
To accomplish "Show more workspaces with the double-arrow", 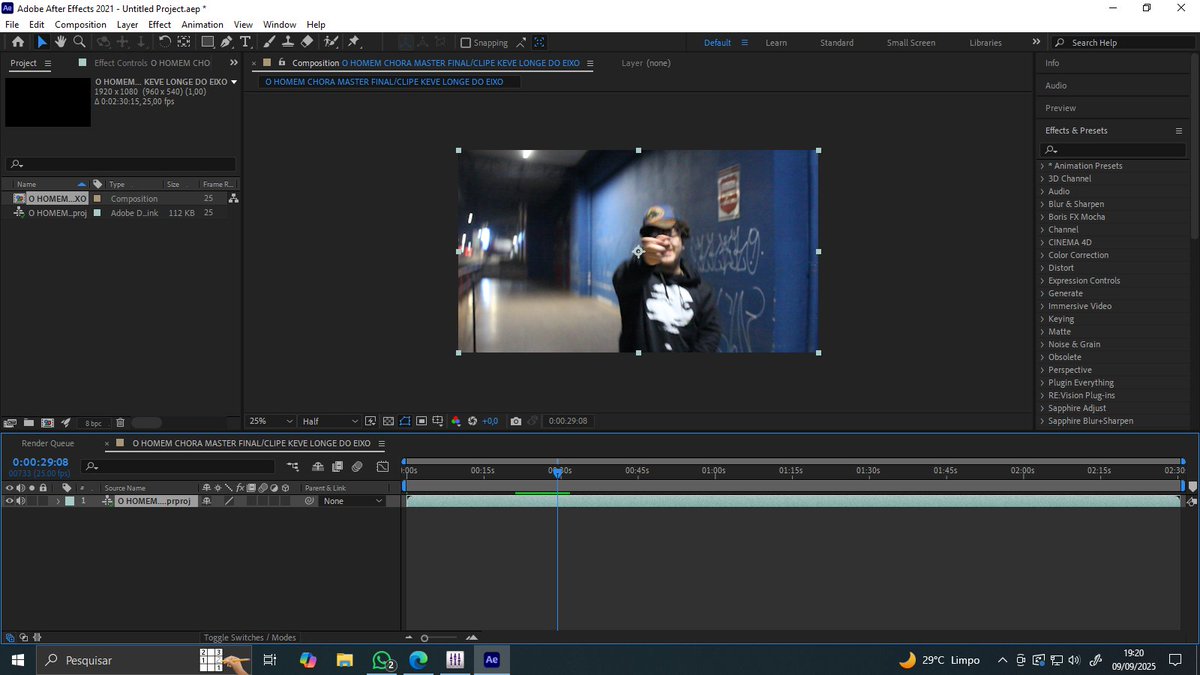I will tap(1036, 43).
